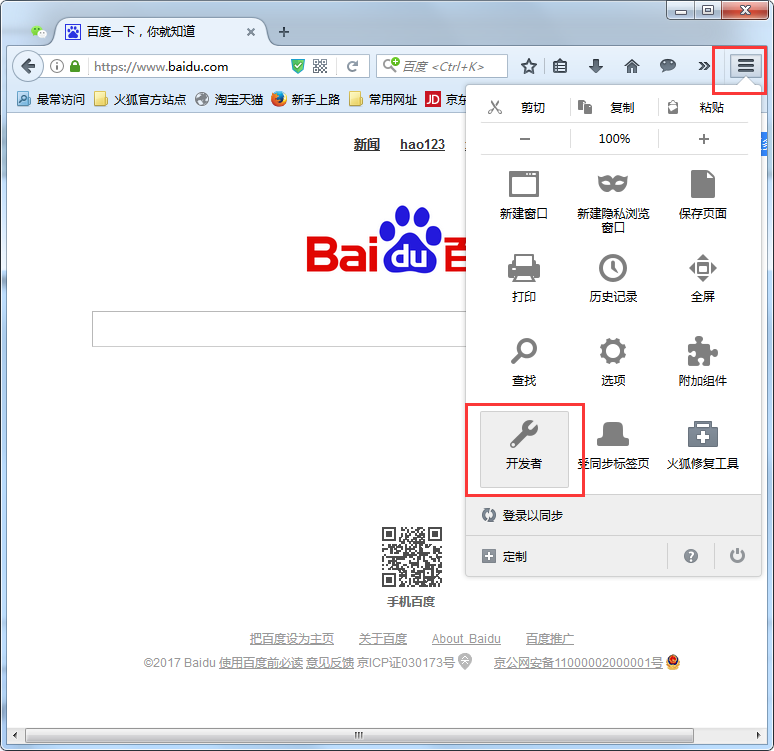The width and height of the screenshot is (774, 751).
Task: Click 意见反馈 link
Action: pyautogui.click(x=330, y=663)
